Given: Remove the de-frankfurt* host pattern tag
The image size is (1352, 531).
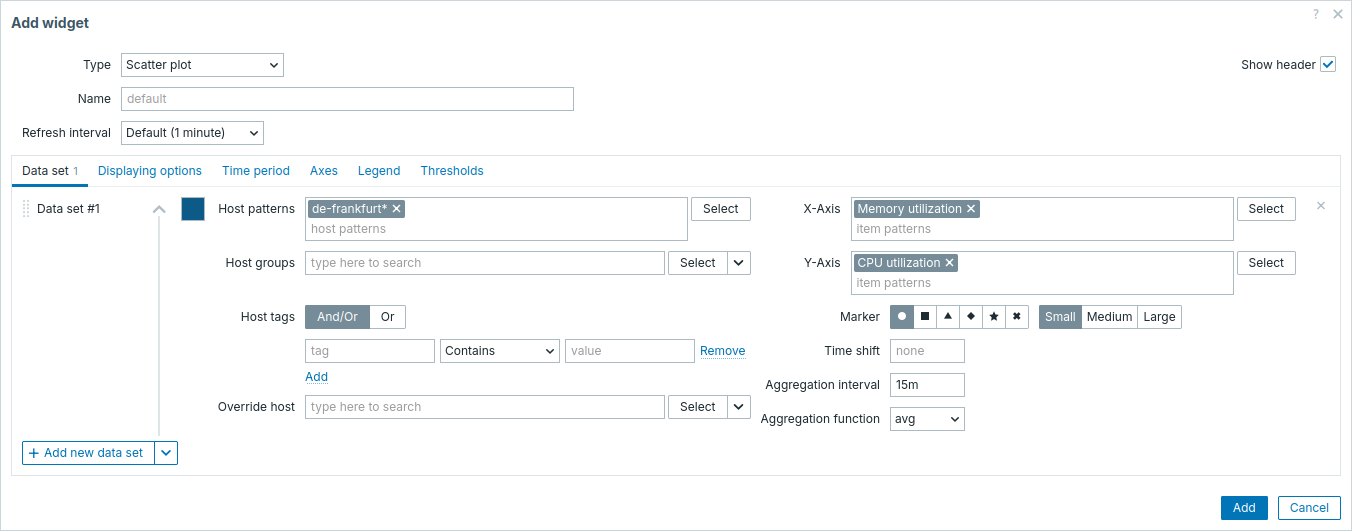Looking at the screenshot, I should [x=397, y=209].
